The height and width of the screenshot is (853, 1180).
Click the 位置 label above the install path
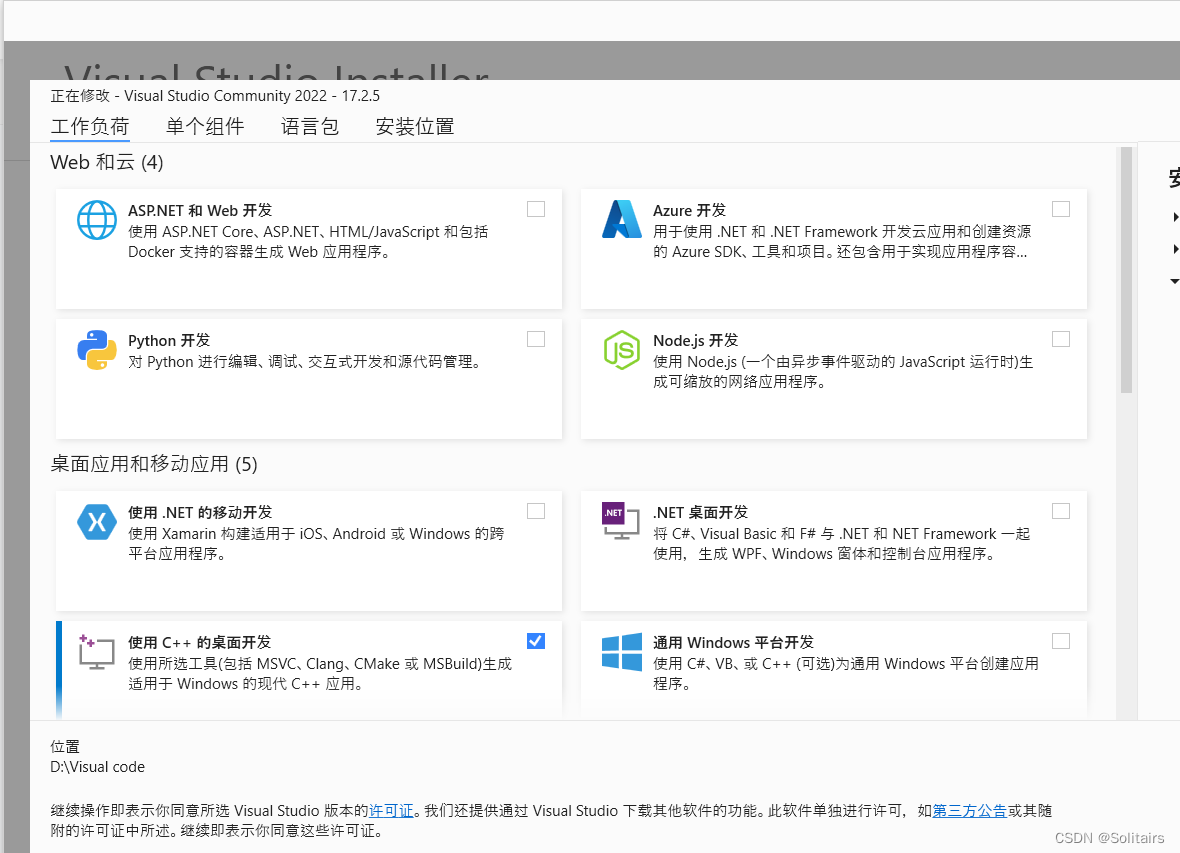65,747
